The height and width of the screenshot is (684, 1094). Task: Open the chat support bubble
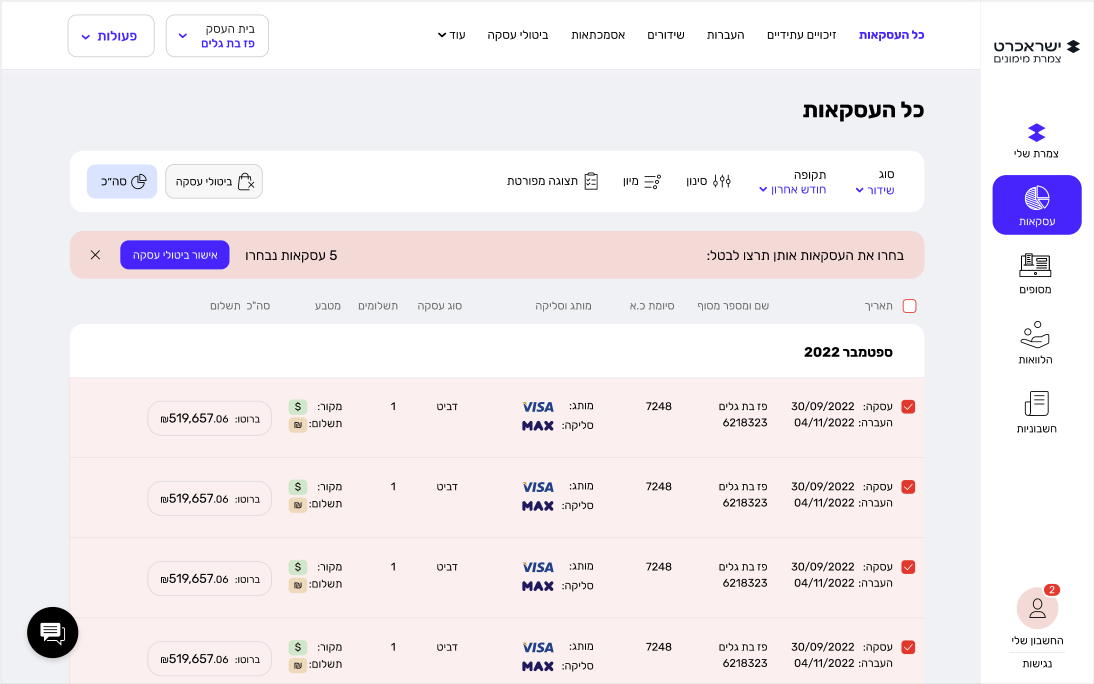[52, 632]
